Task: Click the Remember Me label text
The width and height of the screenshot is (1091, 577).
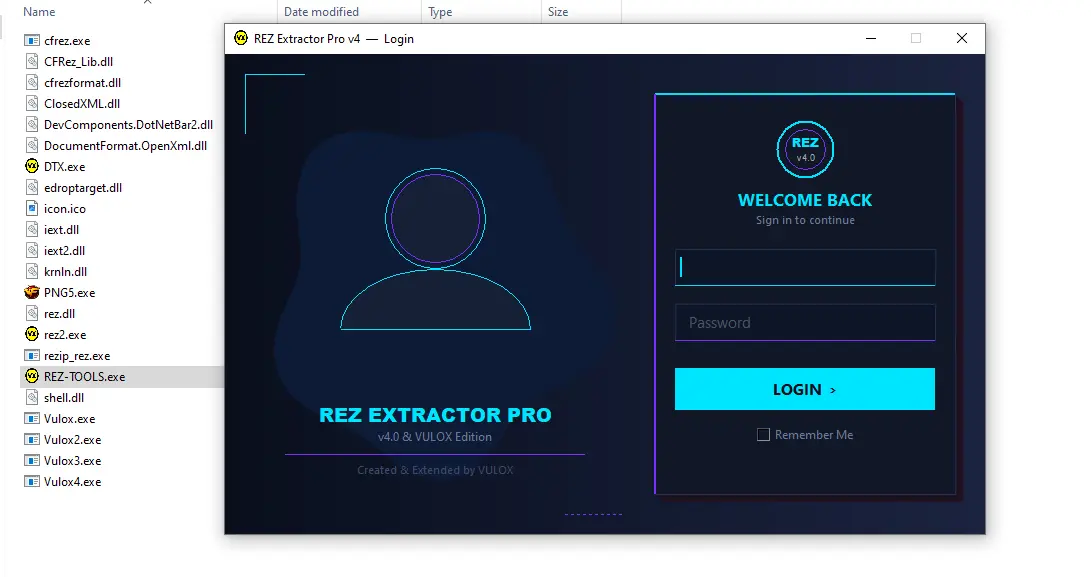Action: 814,435
